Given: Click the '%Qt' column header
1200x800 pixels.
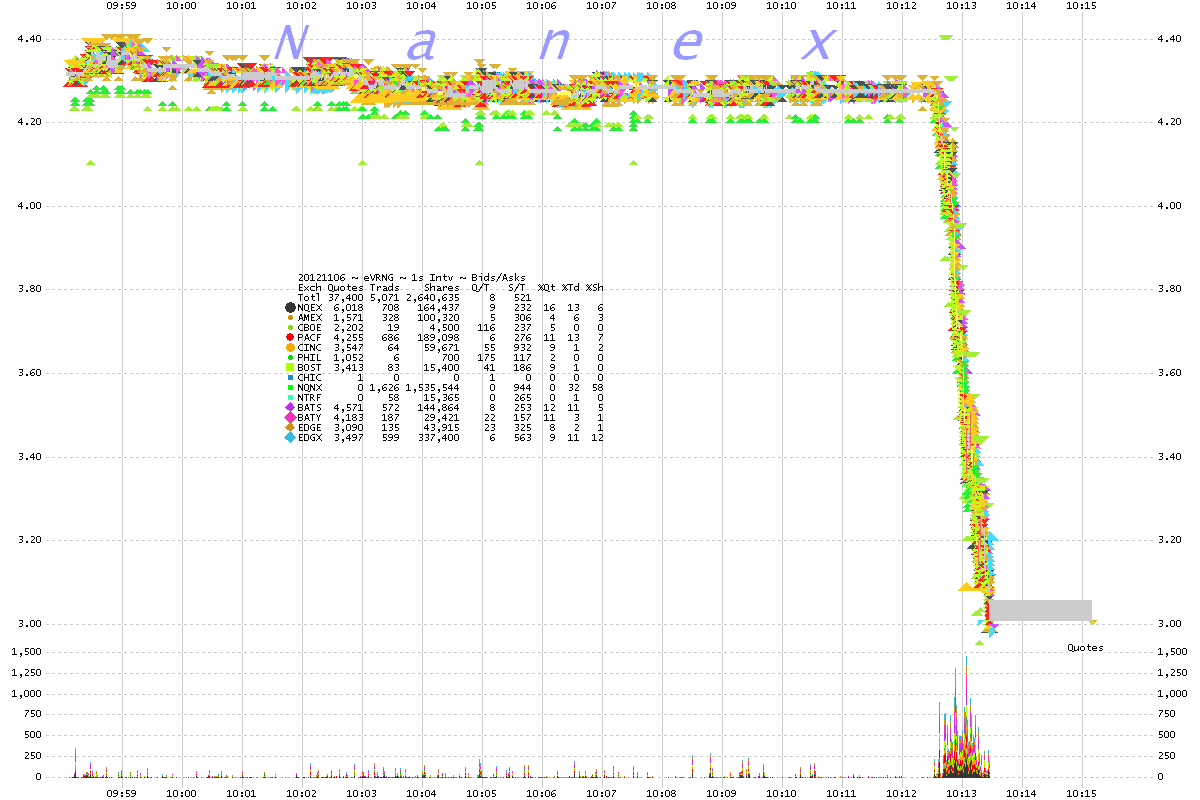Looking at the screenshot, I should click(549, 287).
